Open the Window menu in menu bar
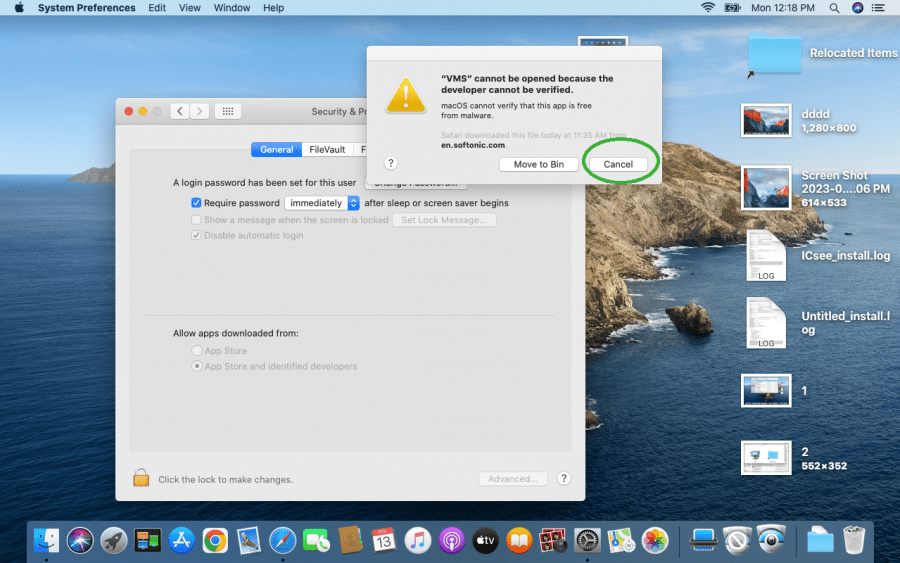Viewport: 900px width, 563px height. (232, 8)
